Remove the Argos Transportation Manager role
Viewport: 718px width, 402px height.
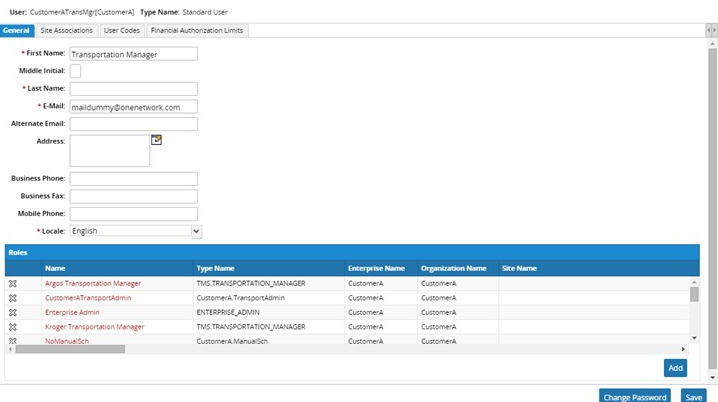(13, 284)
